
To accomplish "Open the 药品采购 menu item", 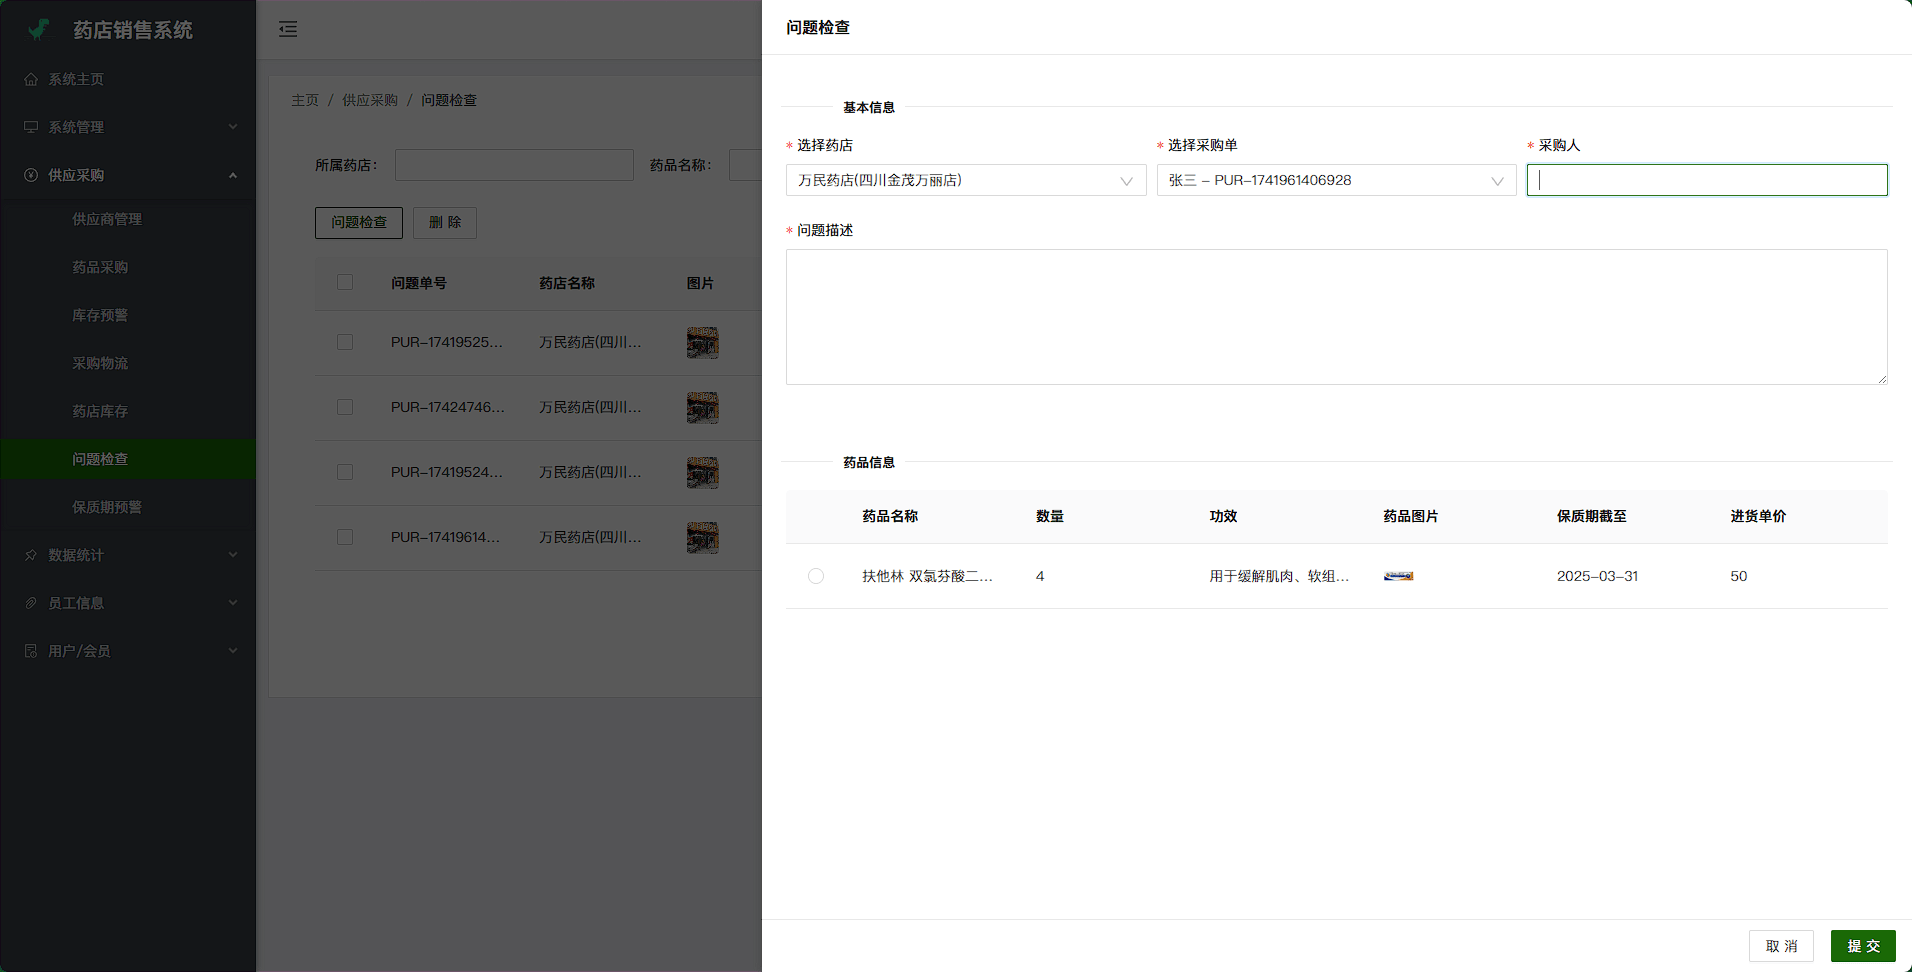I will point(100,267).
